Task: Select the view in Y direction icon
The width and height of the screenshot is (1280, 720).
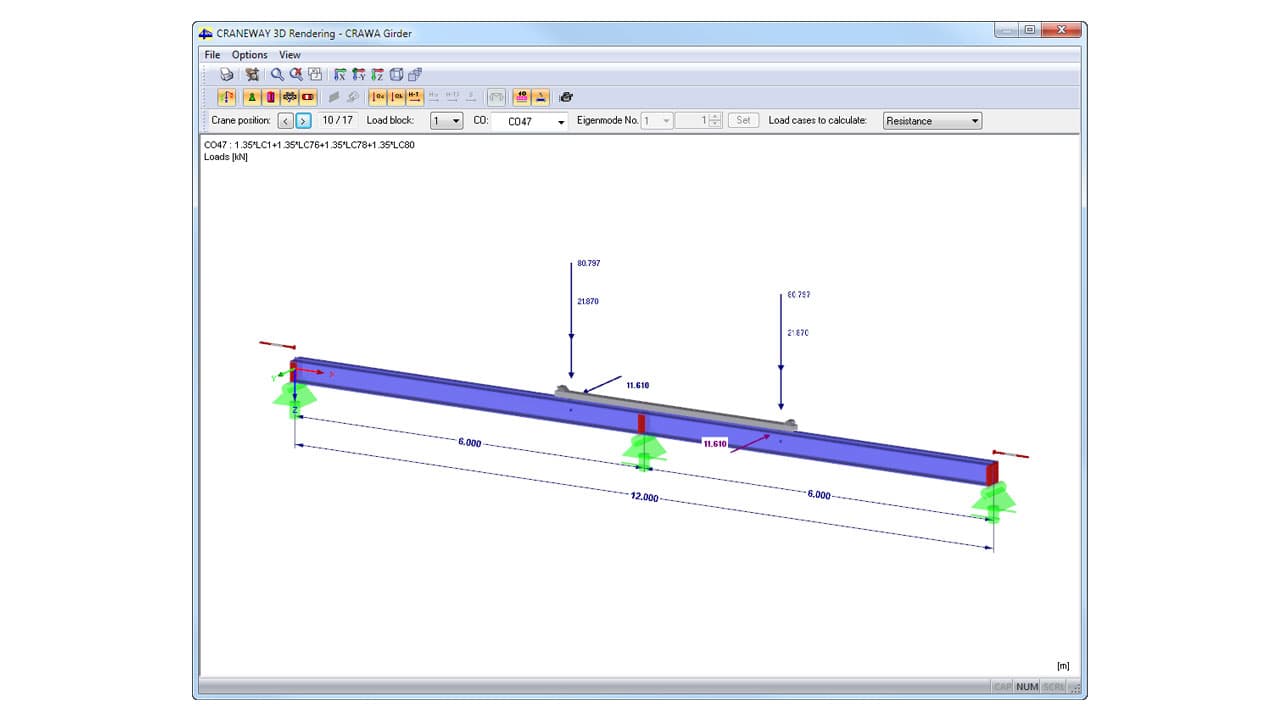Action: (358, 74)
